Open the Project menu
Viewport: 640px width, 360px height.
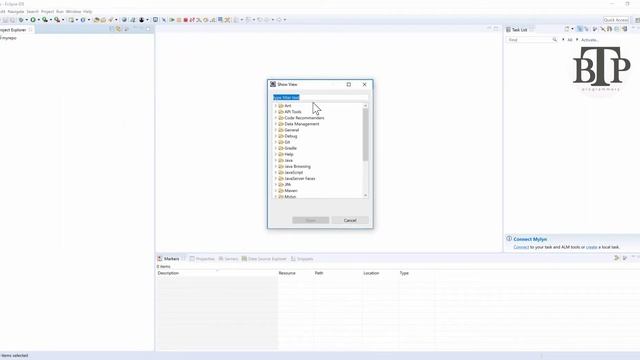click(47, 12)
